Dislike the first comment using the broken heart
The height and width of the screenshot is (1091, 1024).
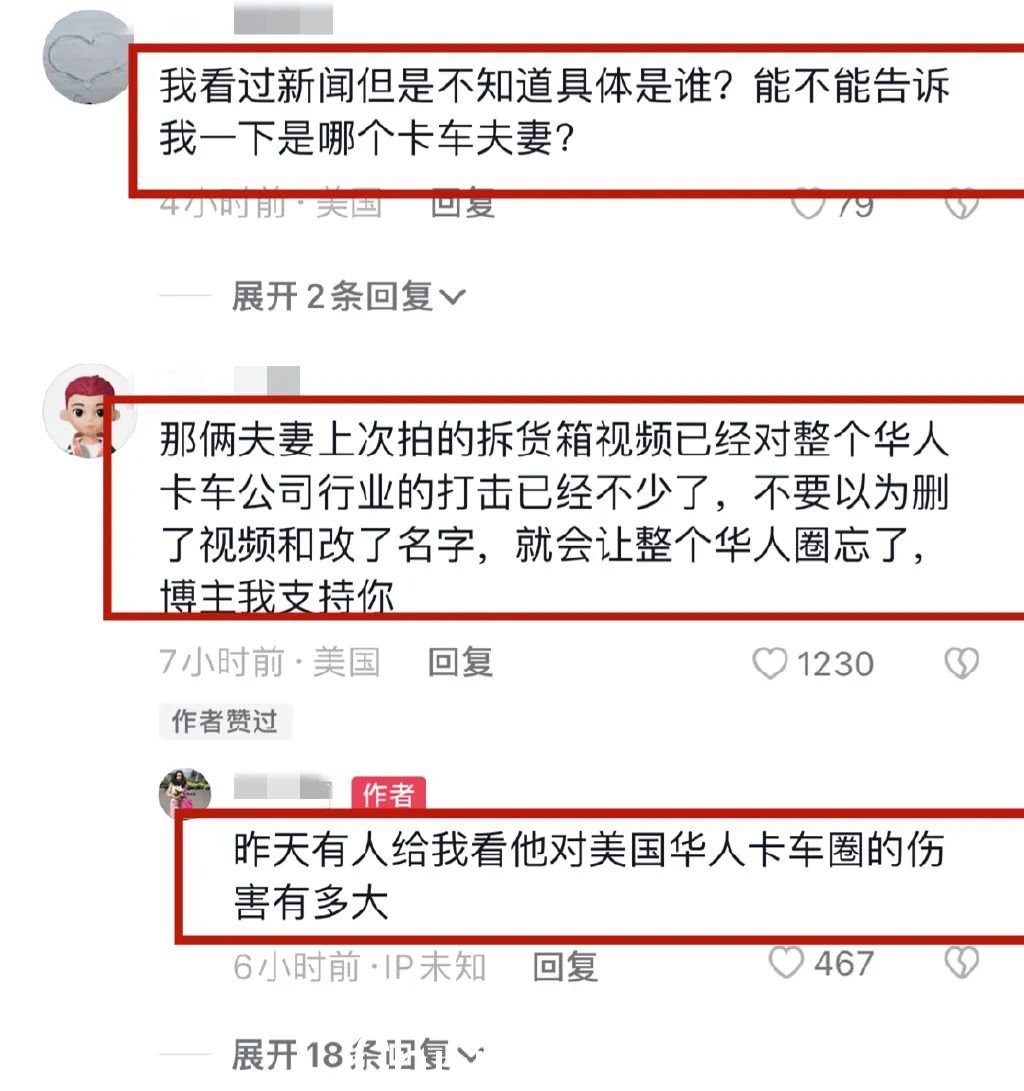coord(962,205)
